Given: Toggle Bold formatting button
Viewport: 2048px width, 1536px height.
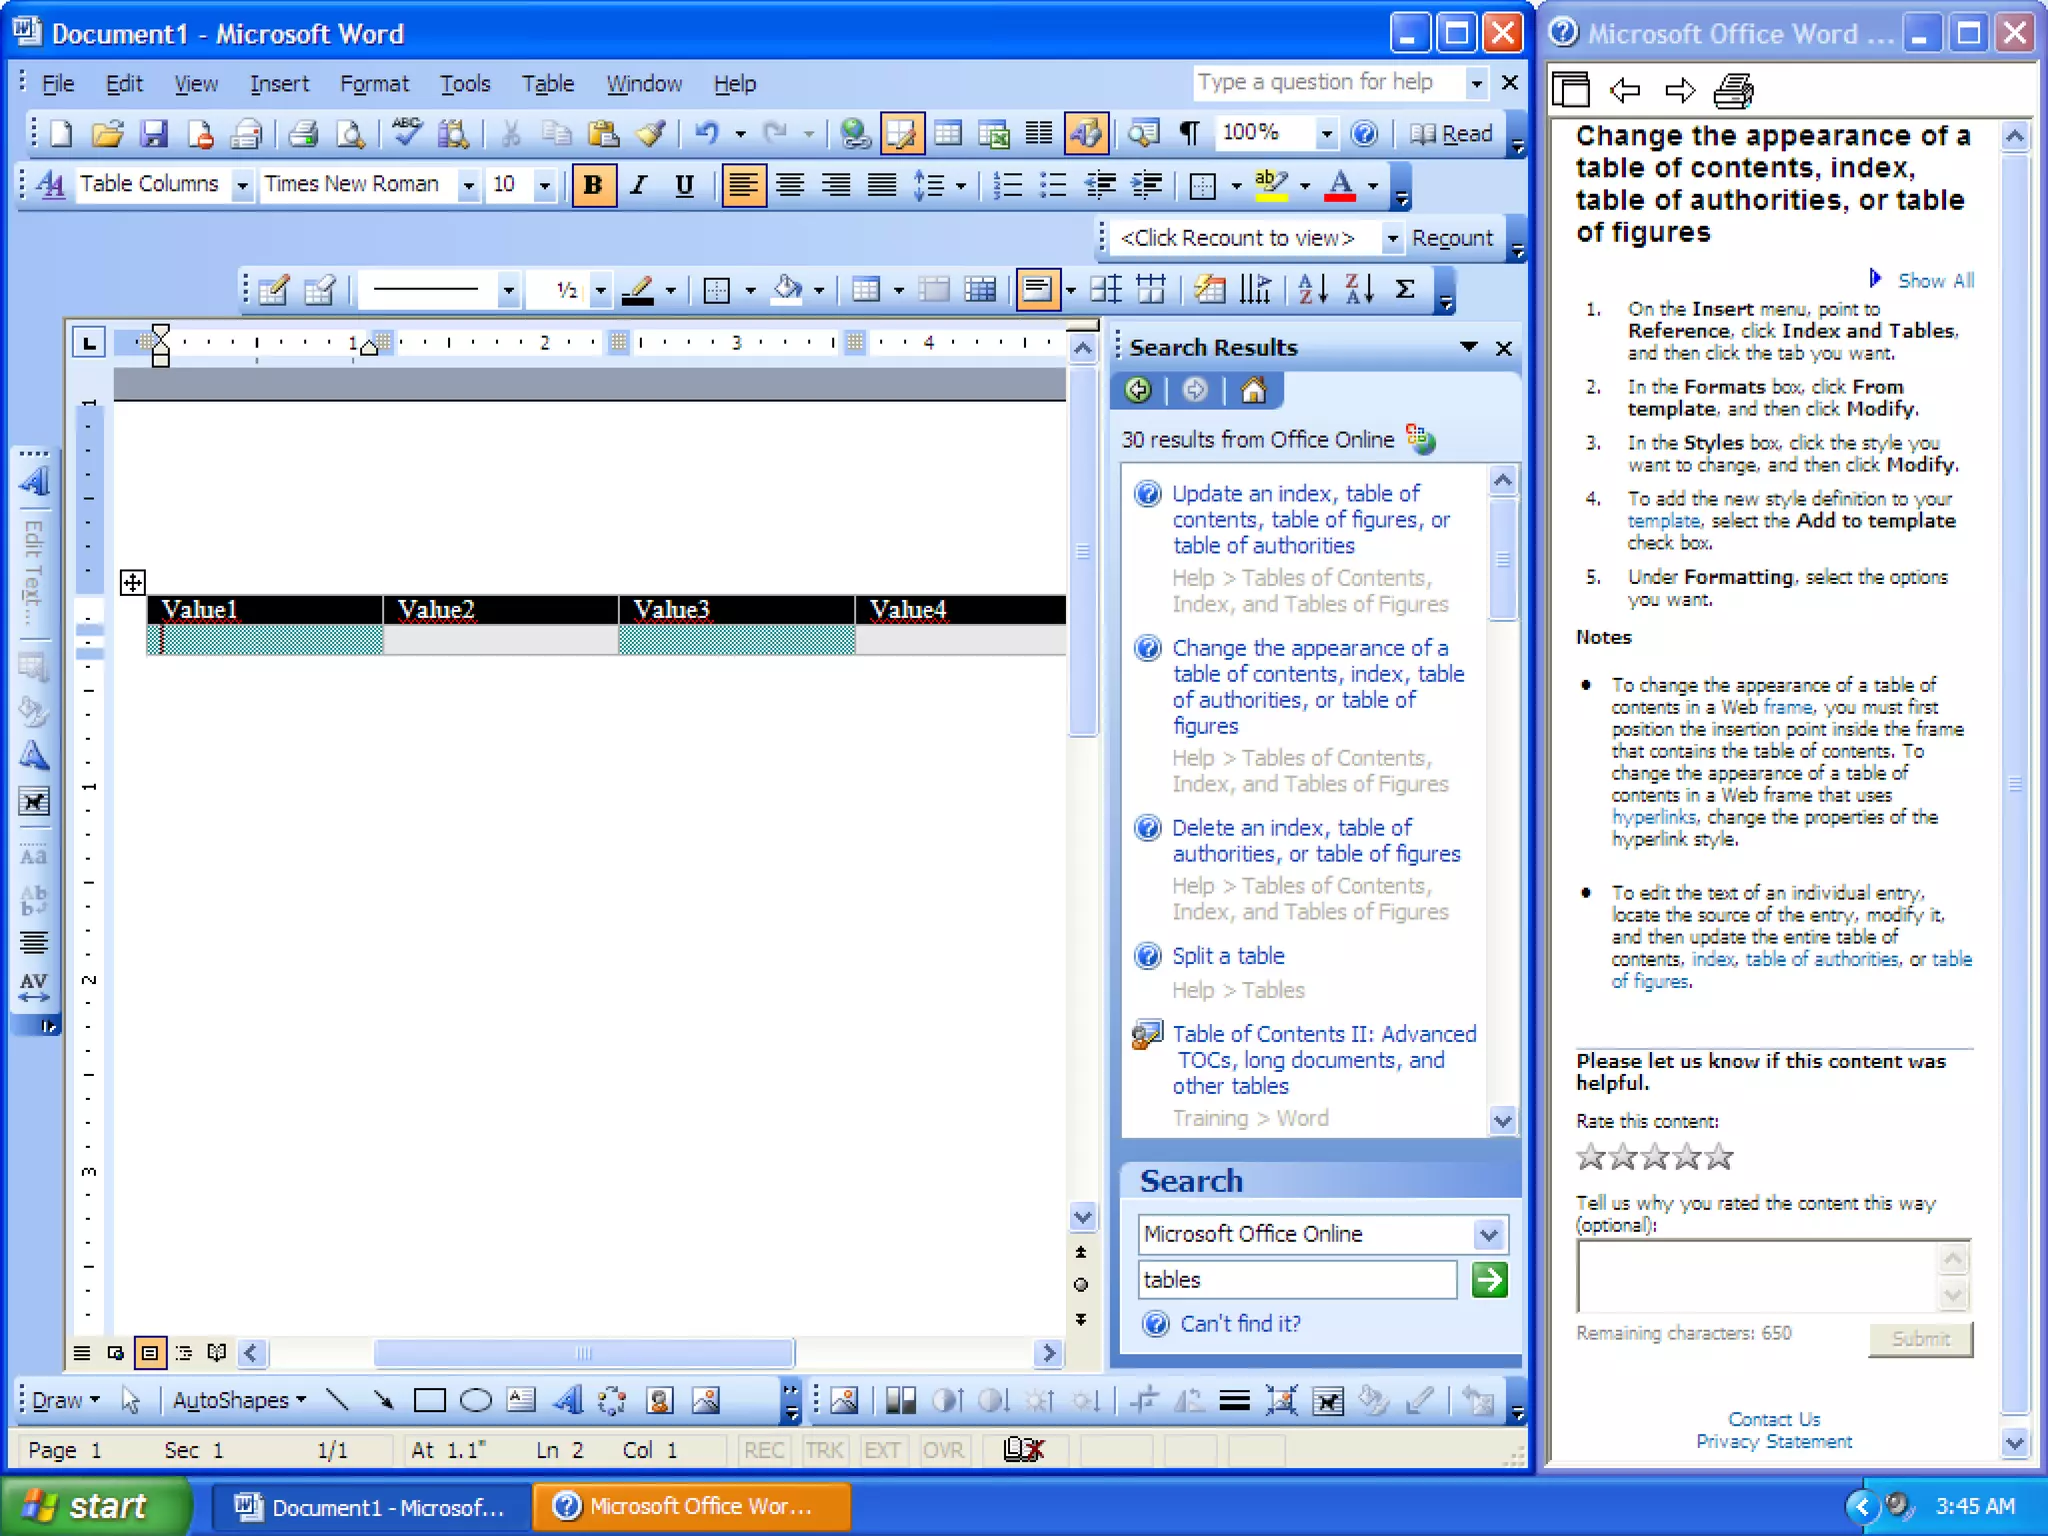Looking at the screenshot, I should [x=592, y=185].
